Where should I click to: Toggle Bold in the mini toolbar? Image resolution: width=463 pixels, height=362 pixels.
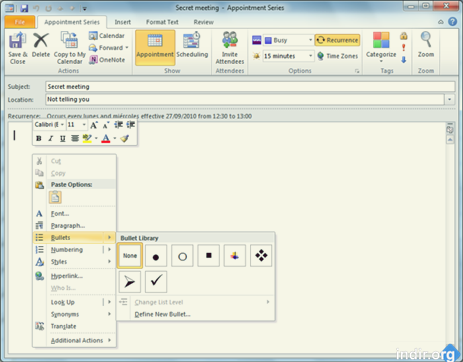point(39,138)
